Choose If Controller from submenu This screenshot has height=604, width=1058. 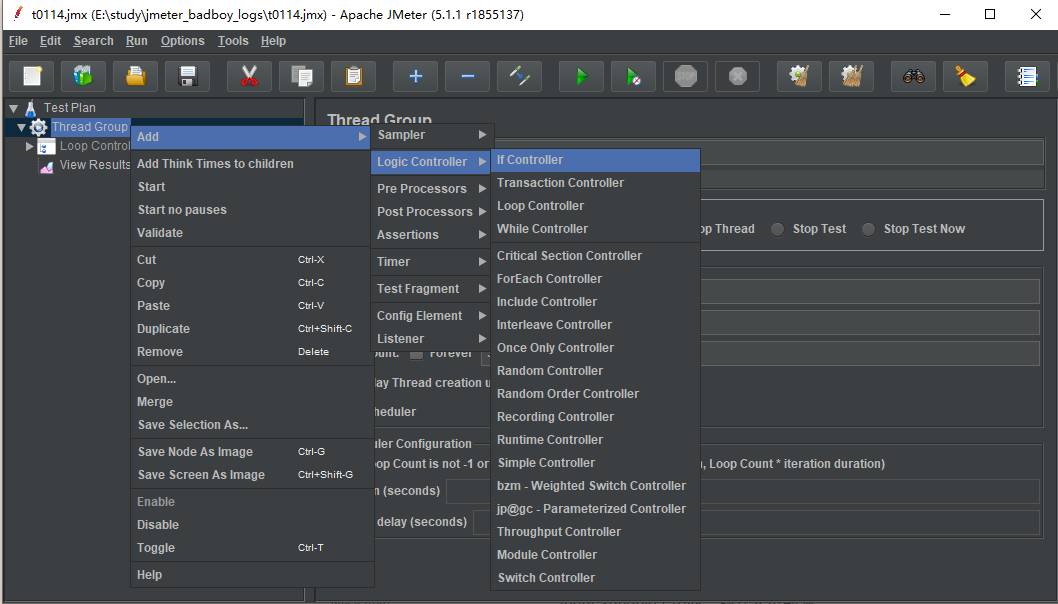pos(595,160)
